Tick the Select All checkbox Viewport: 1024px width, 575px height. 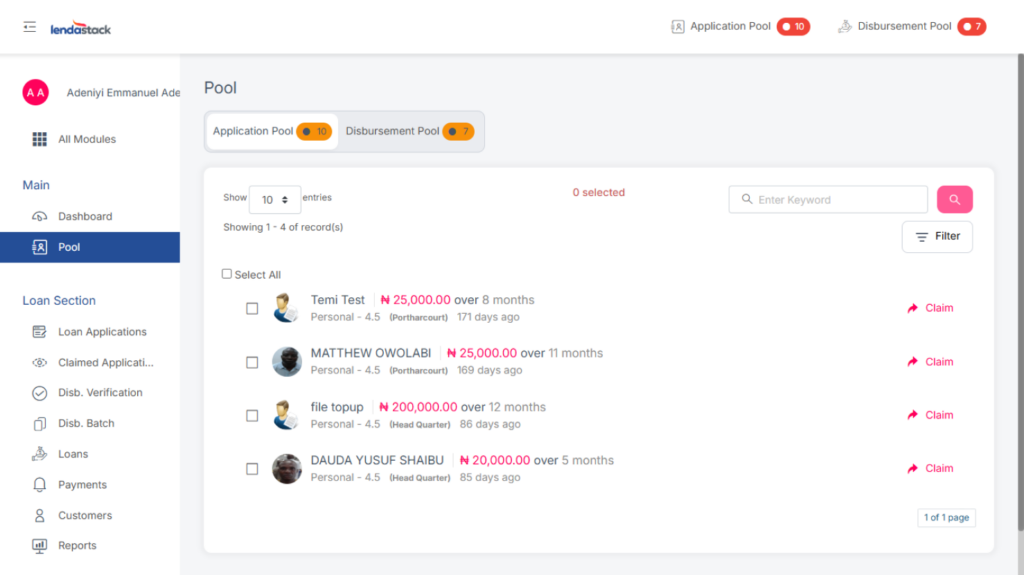click(x=227, y=274)
